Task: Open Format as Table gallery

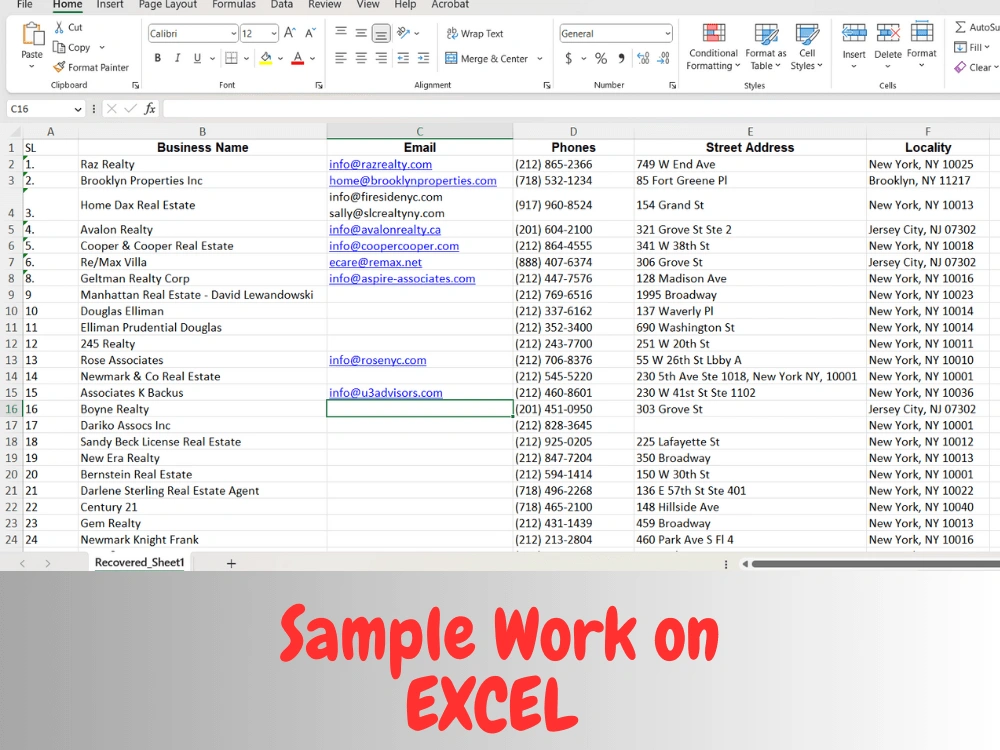Action: tap(765, 47)
